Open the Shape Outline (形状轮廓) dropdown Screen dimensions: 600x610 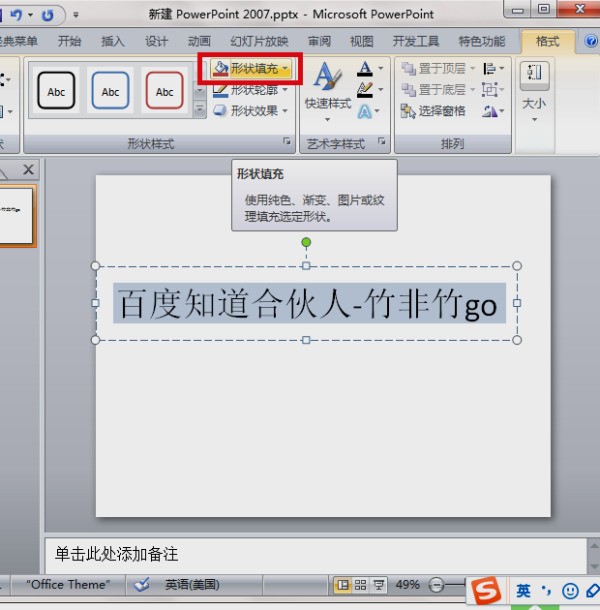tap(252, 90)
